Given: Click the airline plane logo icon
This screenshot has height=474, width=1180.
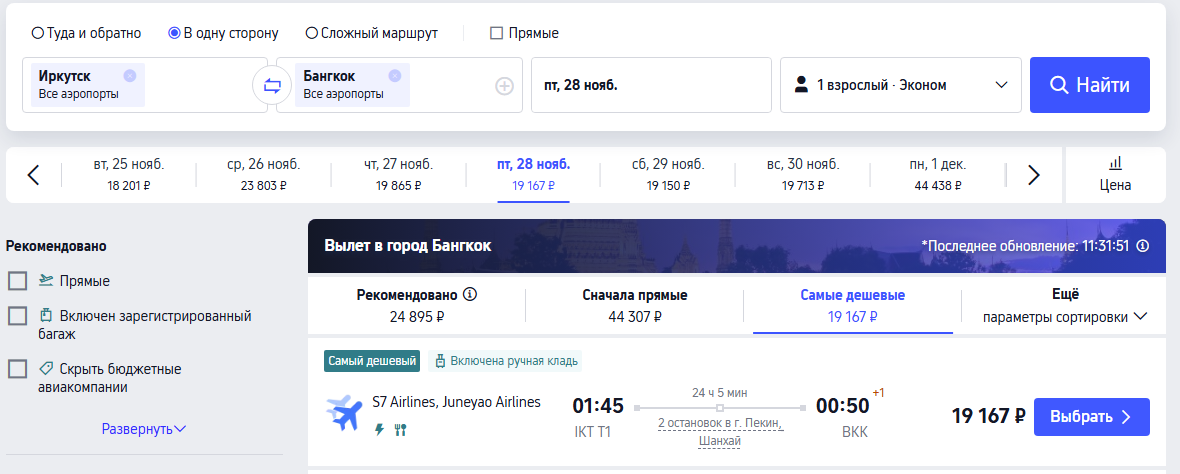Looking at the screenshot, I should click(344, 412).
